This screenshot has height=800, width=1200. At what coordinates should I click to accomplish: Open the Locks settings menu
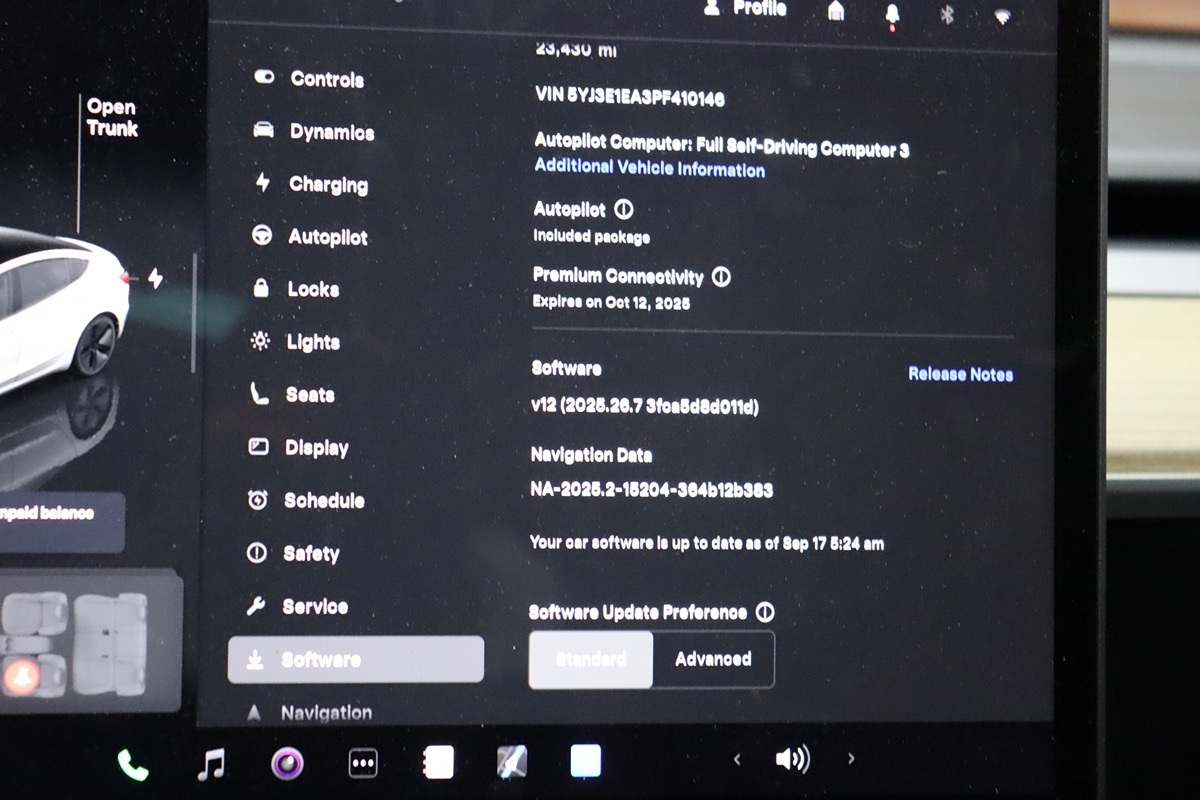tap(294, 289)
